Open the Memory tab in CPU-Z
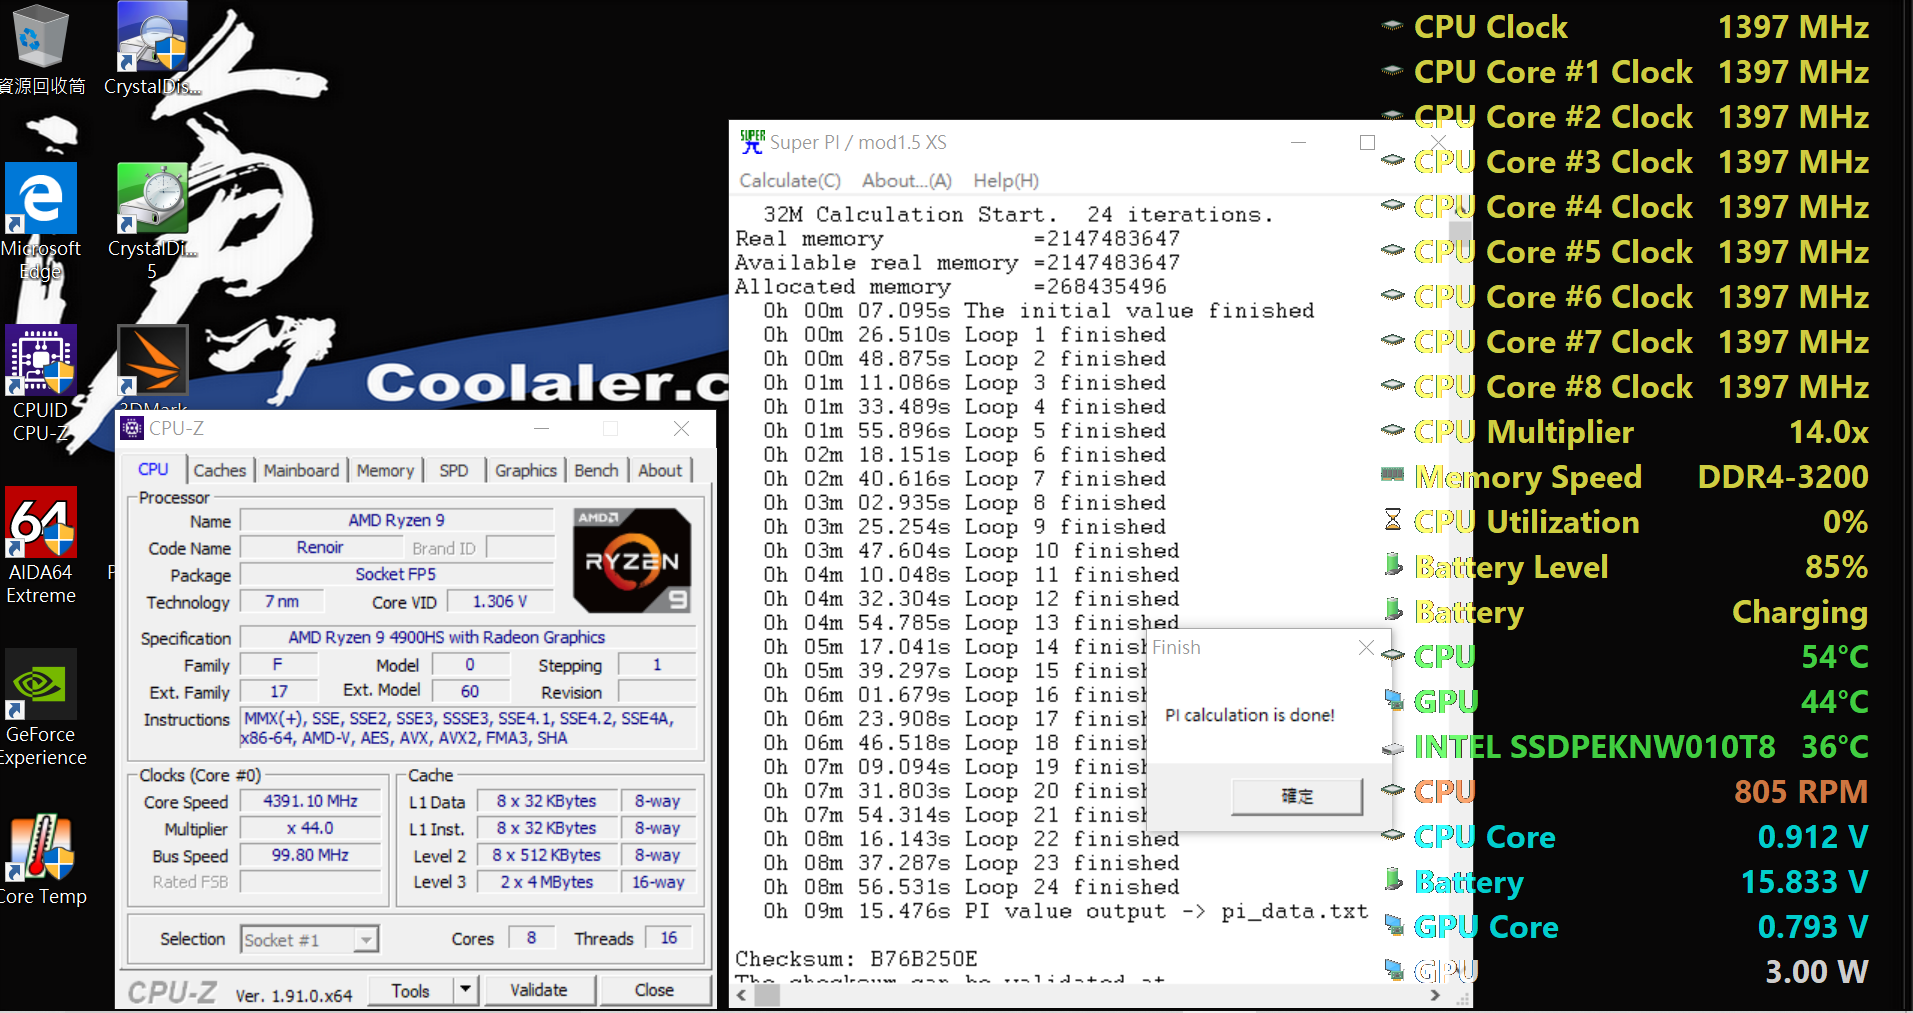This screenshot has height=1013, width=1913. point(385,470)
